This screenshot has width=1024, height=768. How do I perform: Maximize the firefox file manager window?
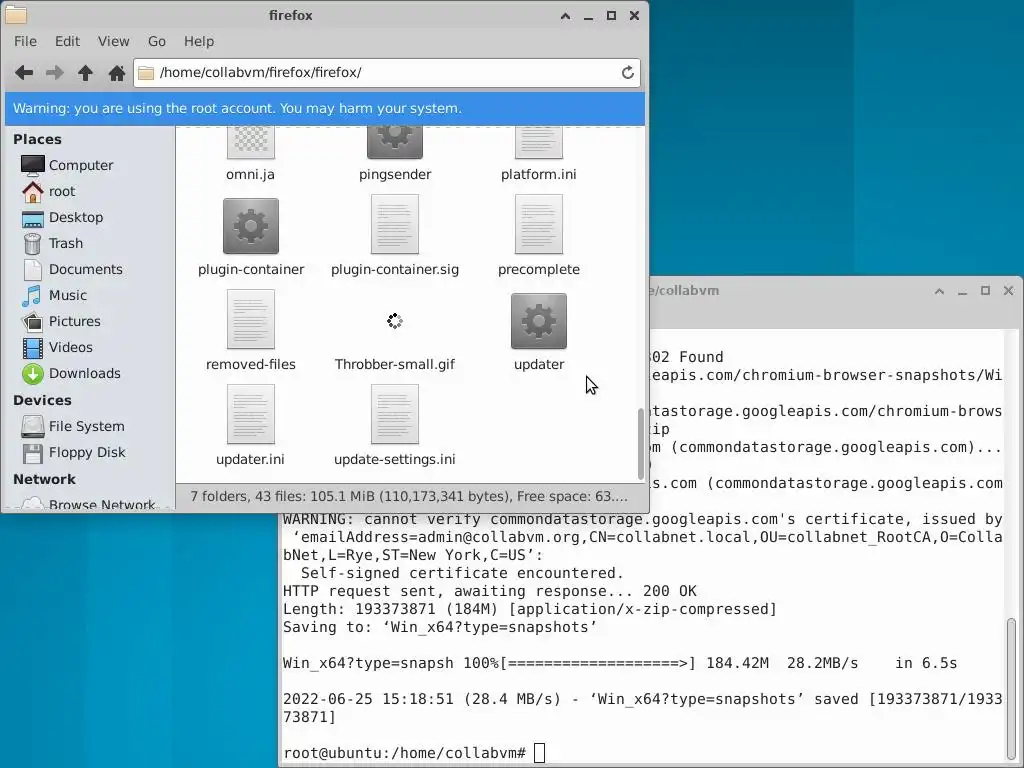(611, 16)
